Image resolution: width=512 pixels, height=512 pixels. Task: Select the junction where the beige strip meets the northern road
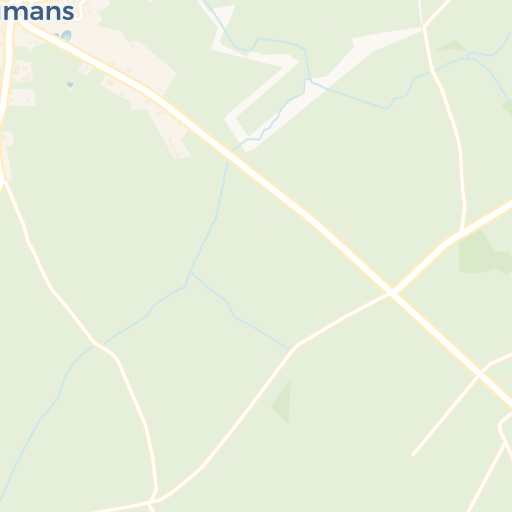coord(423,28)
